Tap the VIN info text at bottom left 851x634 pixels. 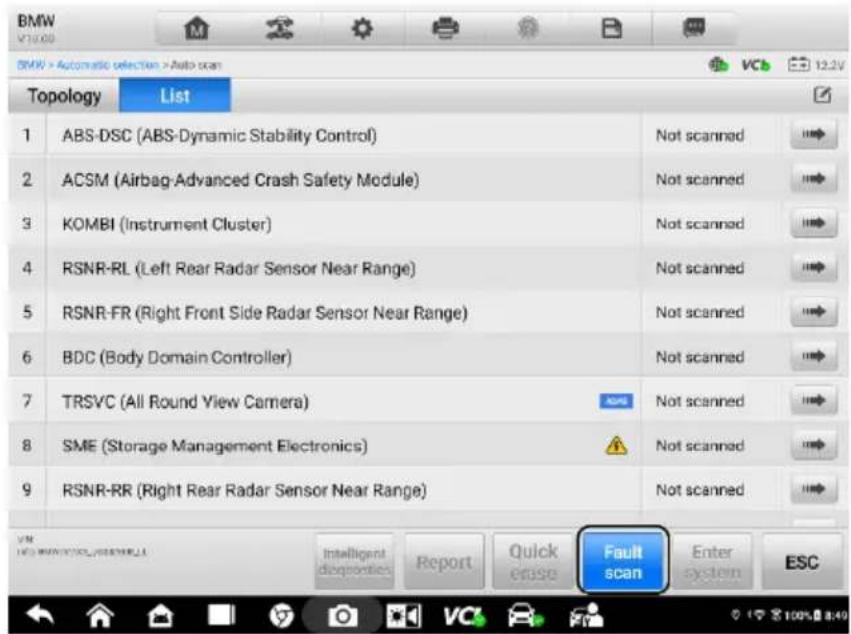click(81, 547)
